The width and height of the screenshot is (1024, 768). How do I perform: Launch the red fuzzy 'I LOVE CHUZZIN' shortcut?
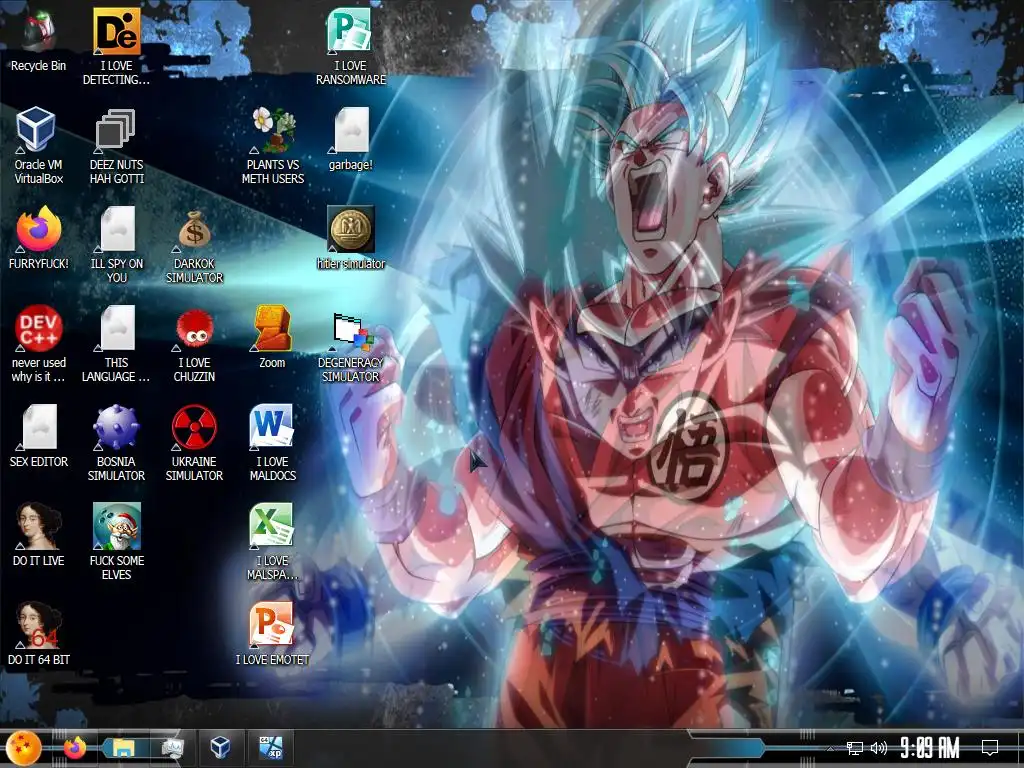click(x=195, y=330)
